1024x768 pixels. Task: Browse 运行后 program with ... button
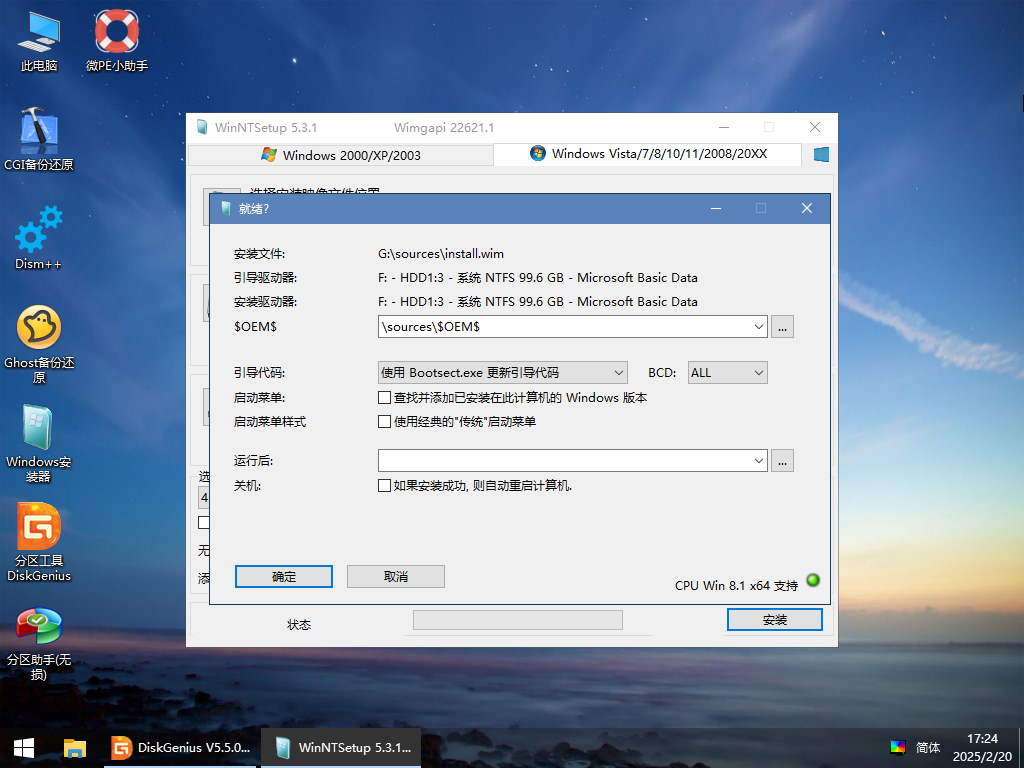(x=782, y=461)
